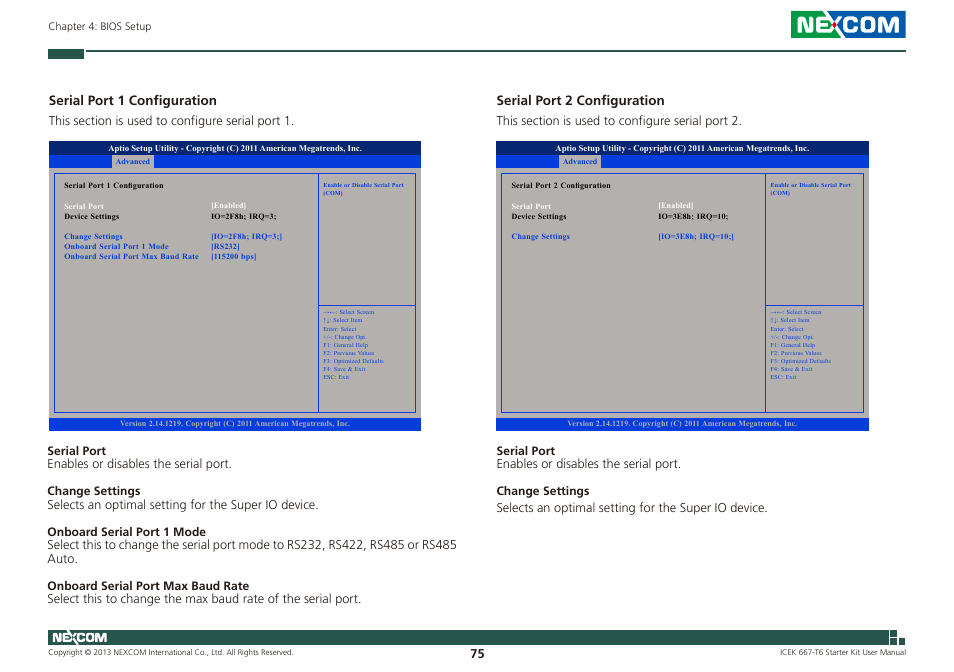The height and width of the screenshot is (672, 954).
Task: Click the 'Onboard Serial Port Max Baud Rate' description heading
Action: click(148, 586)
